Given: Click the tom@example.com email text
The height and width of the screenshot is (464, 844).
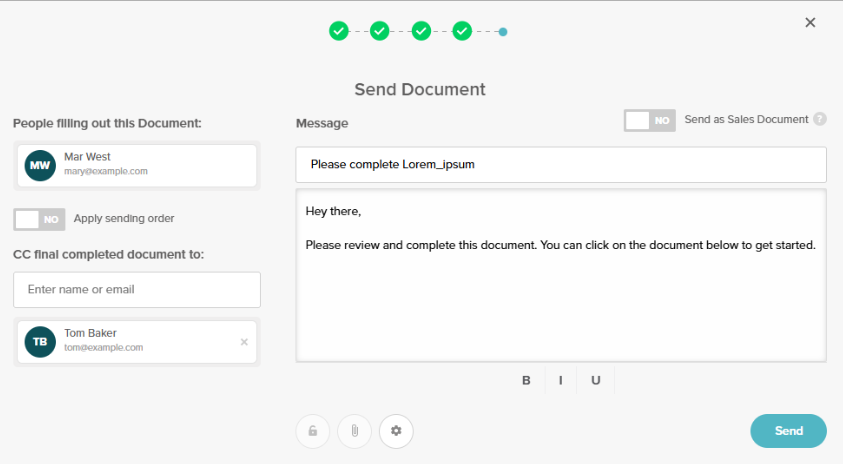Looking at the screenshot, I should tap(103, 348).
